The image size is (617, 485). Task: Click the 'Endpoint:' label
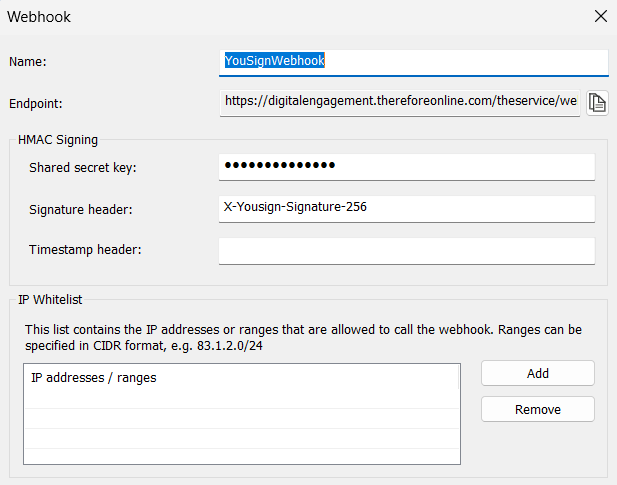tap(36, 104)
